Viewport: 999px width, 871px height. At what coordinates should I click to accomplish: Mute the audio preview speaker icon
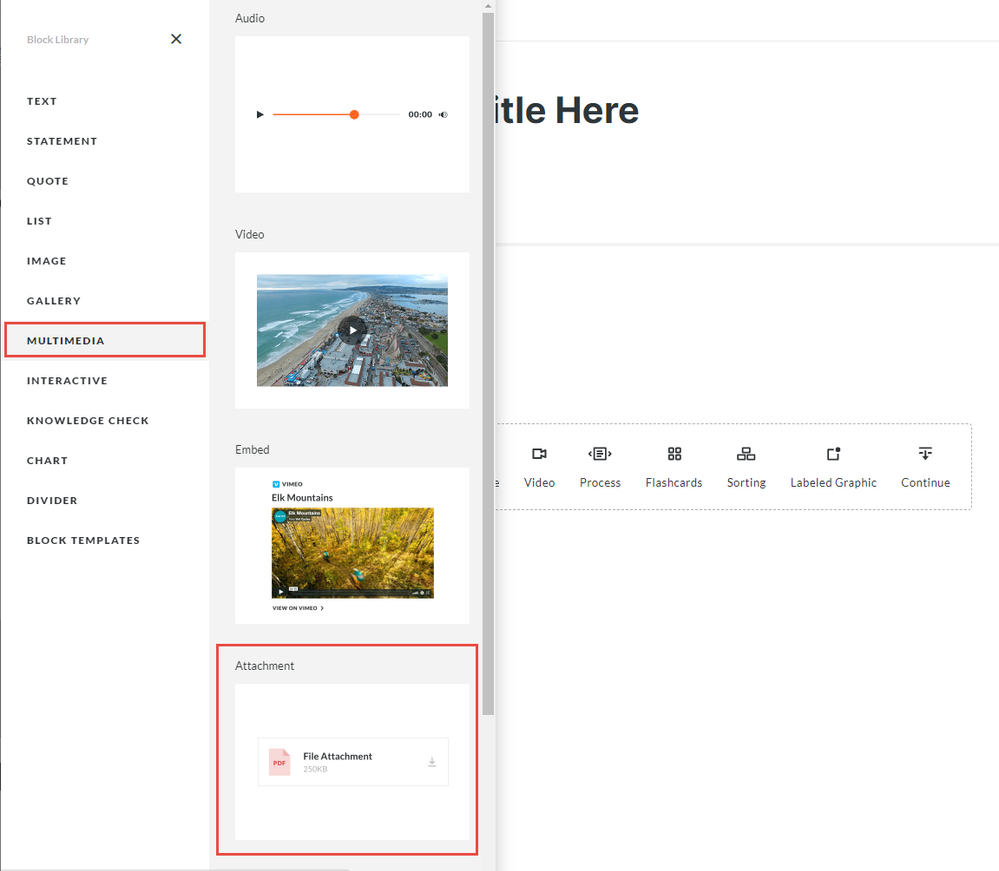tap(443, 115)
